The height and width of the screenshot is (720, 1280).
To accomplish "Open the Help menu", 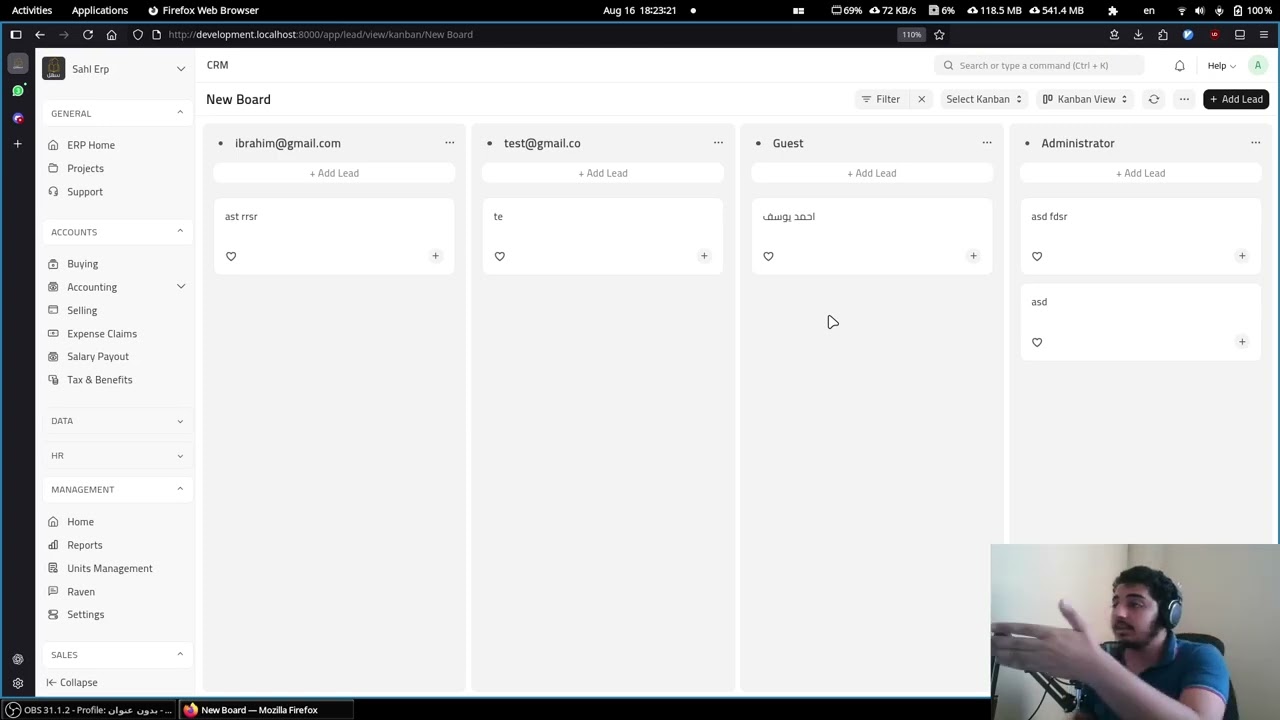I will 1216,65.
